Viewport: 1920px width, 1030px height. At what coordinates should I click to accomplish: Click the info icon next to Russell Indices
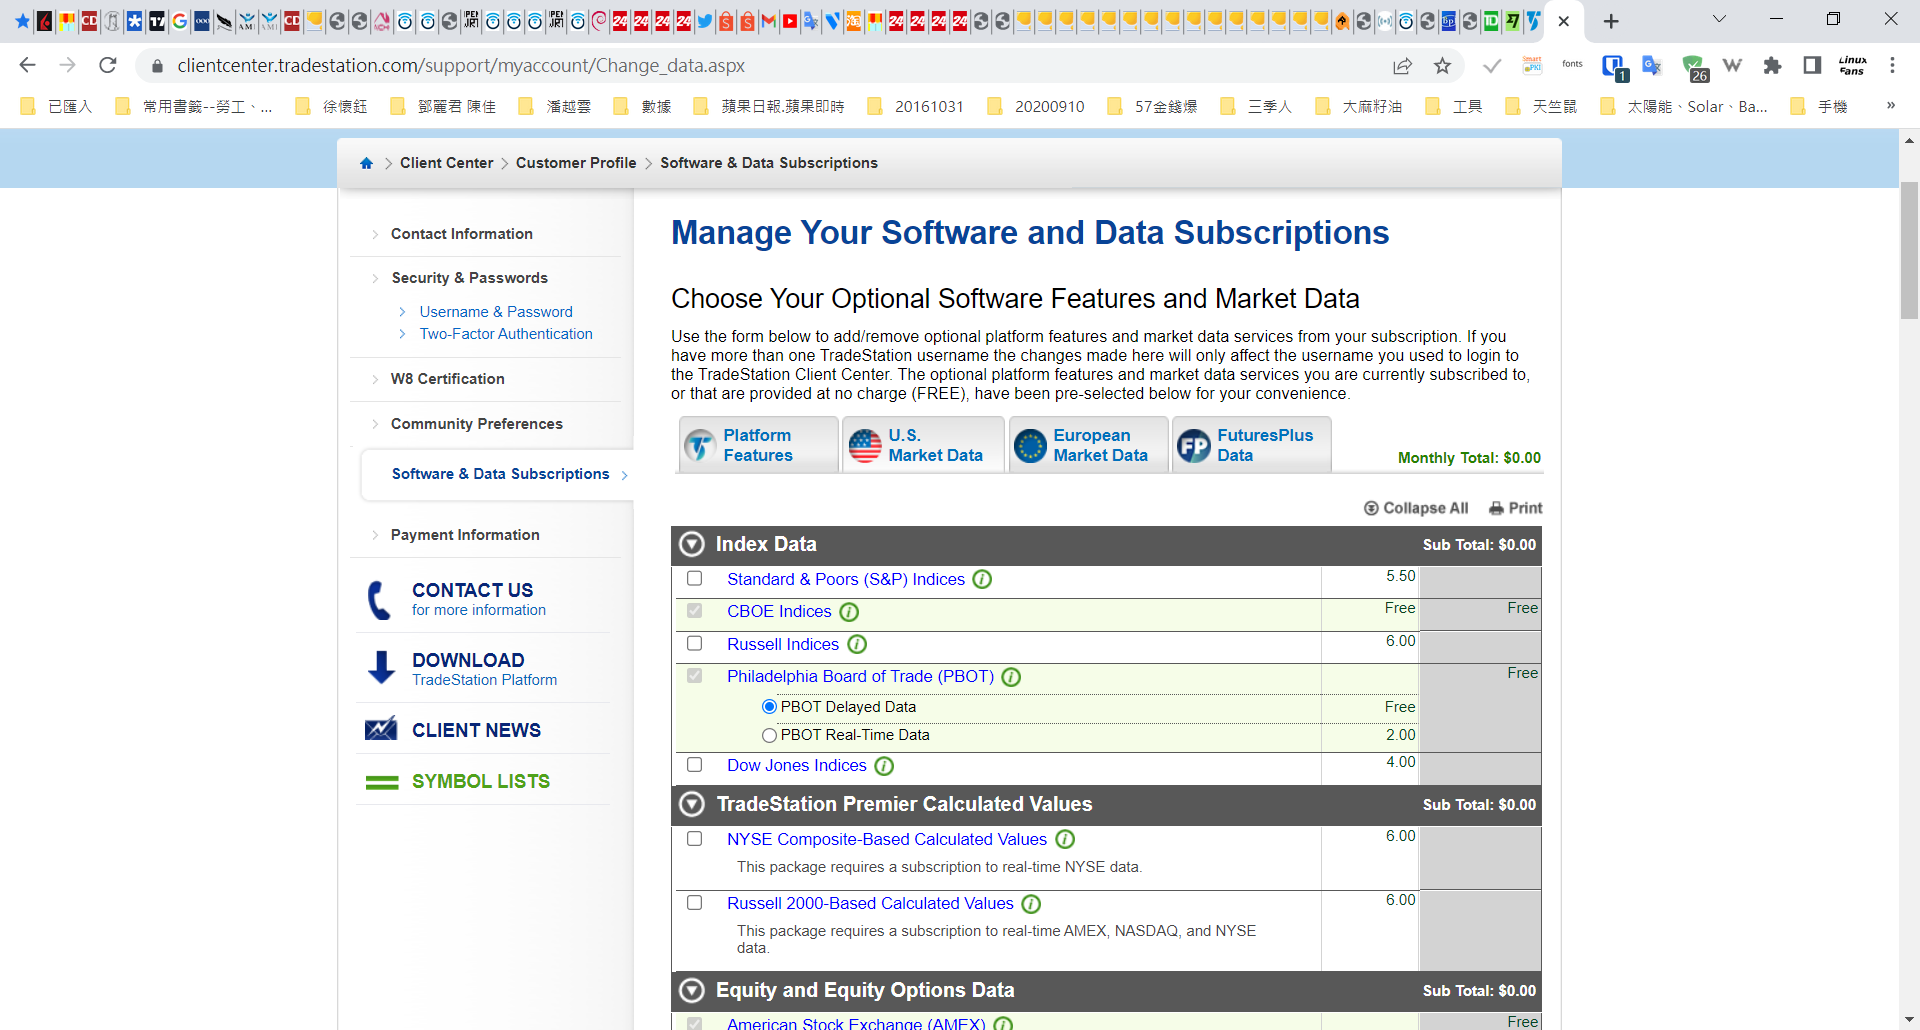point(857,644)
